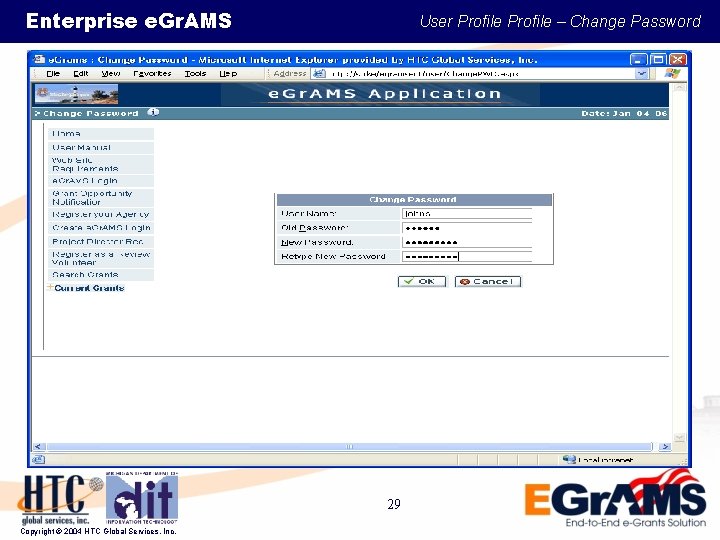The height and width of the screenshot is (540, 720).
Task: Confirm with the OK button
Action: [x=422, y=281]
